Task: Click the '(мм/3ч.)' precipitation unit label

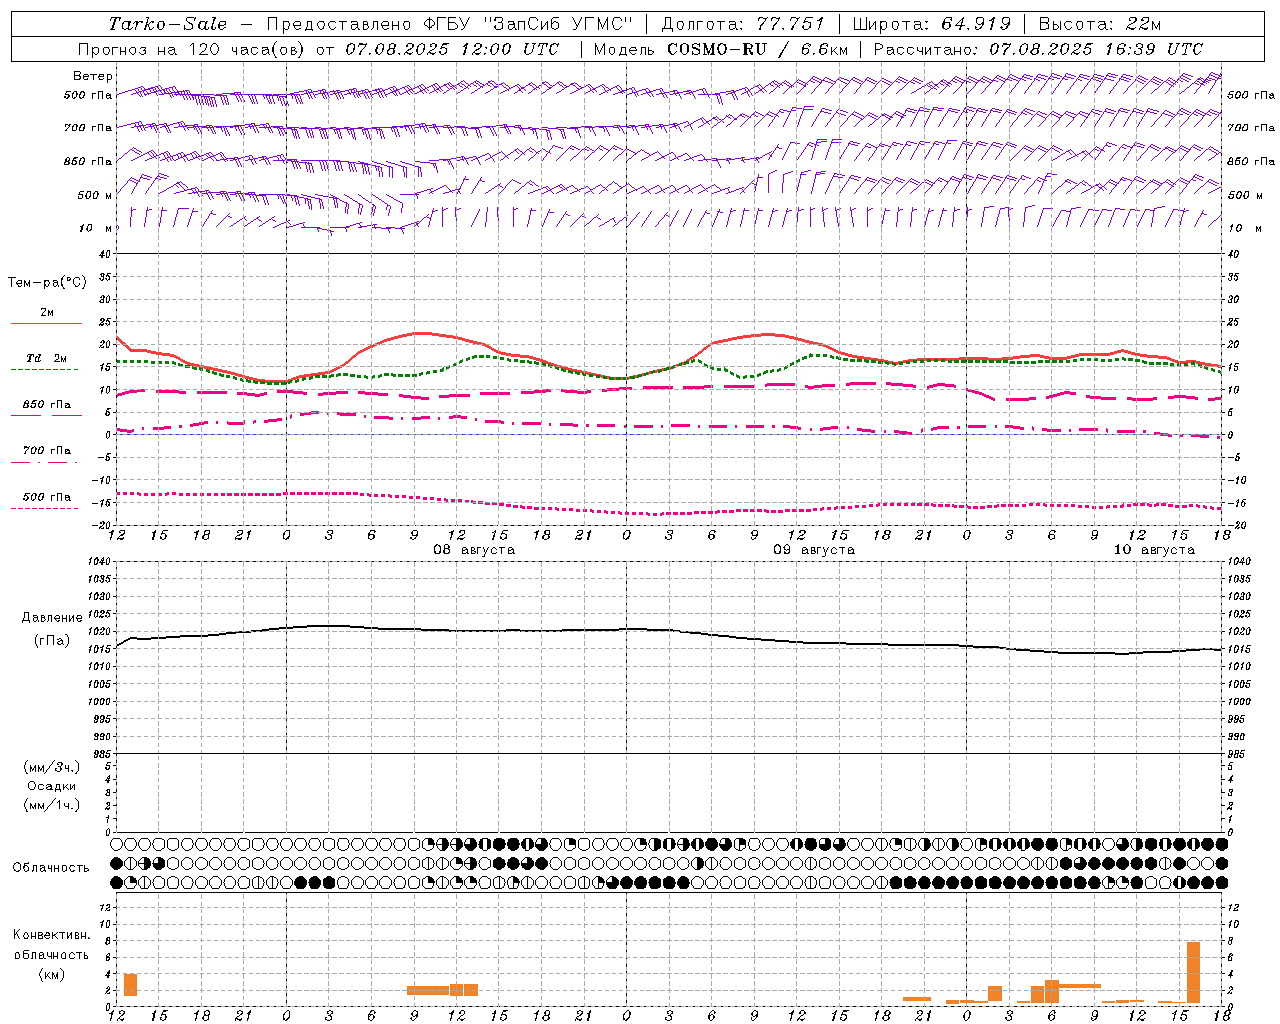Action: 52,767
